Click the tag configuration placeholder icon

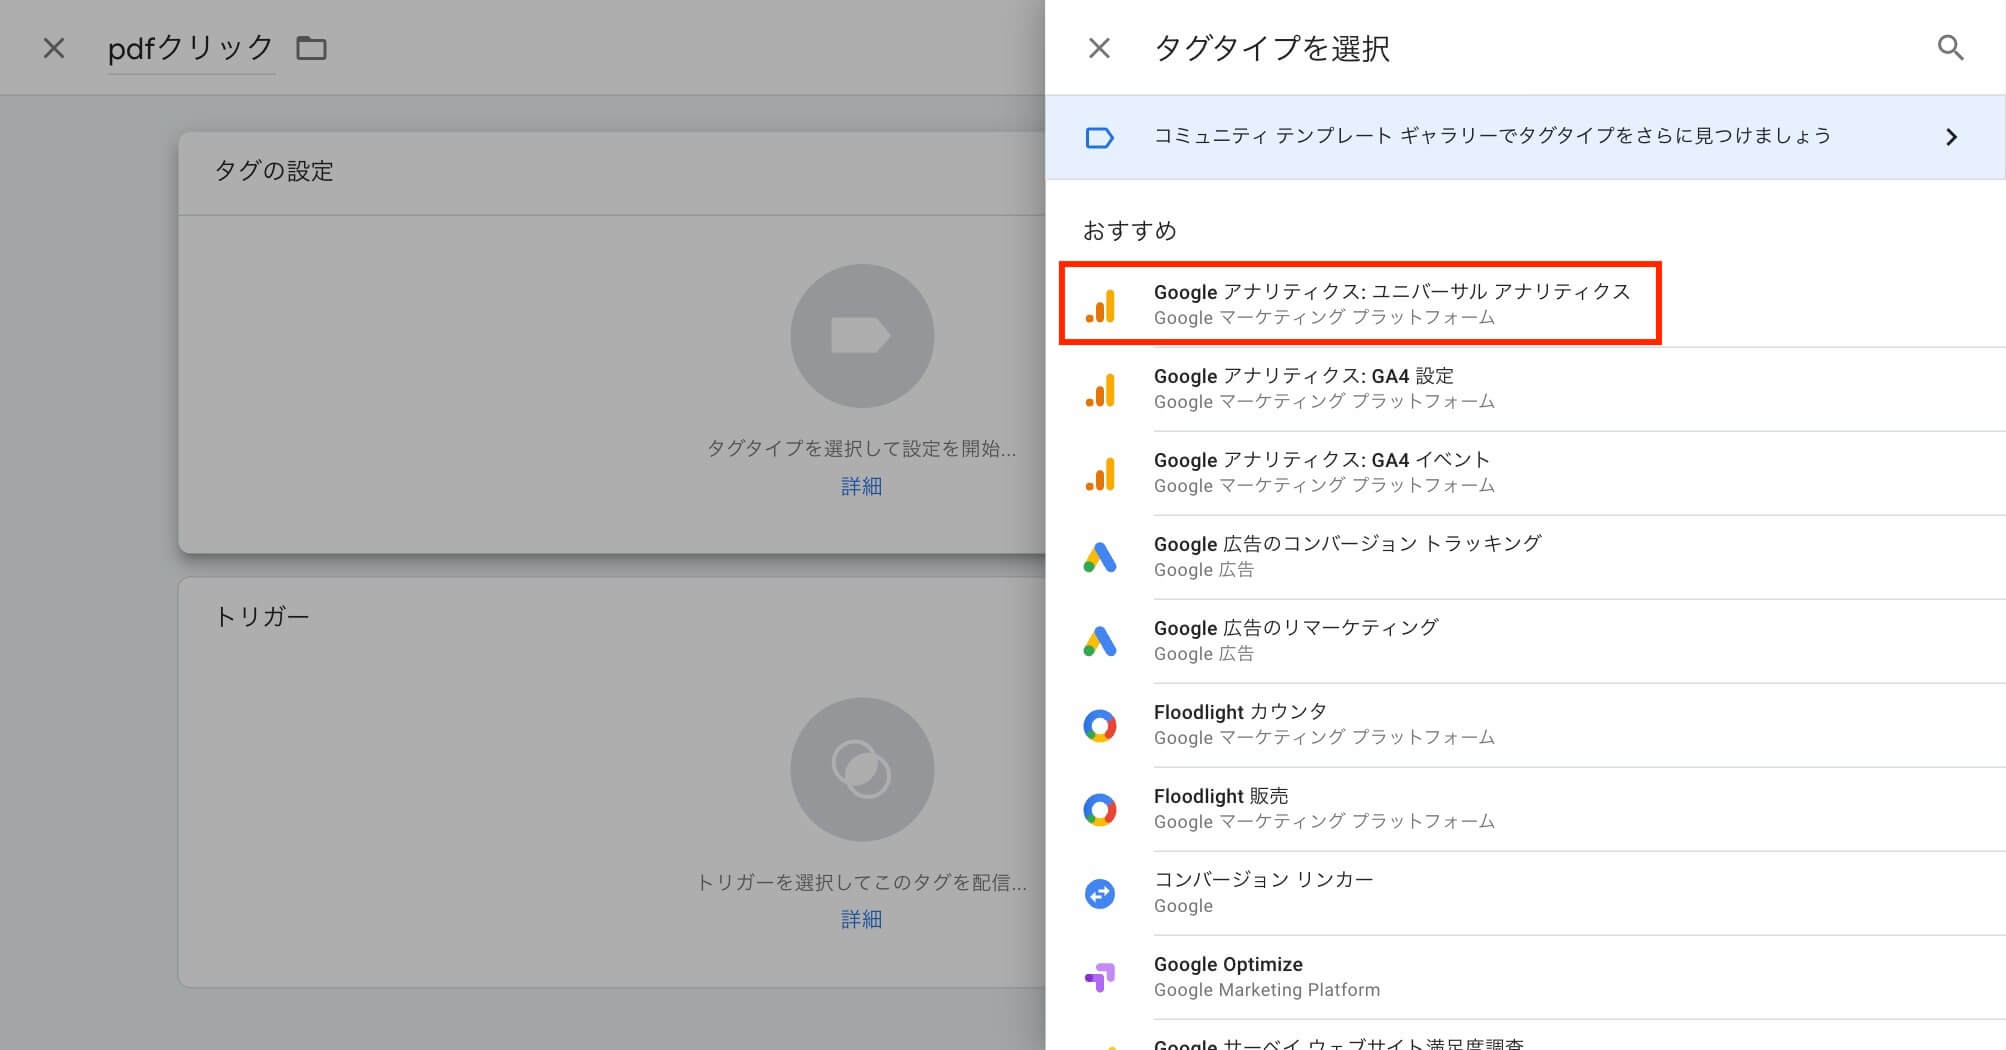coord(862,336)
